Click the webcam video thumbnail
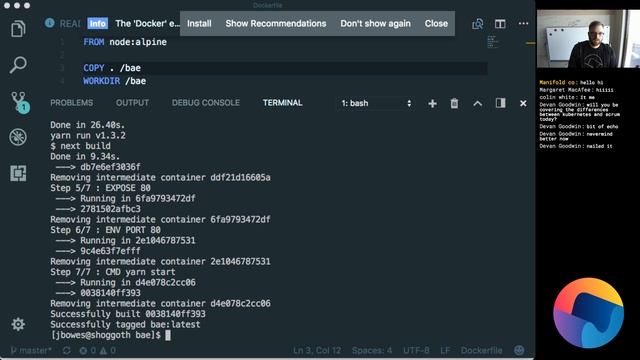The height and width of the screenshot is (360, 640). [x=588, y=38]
